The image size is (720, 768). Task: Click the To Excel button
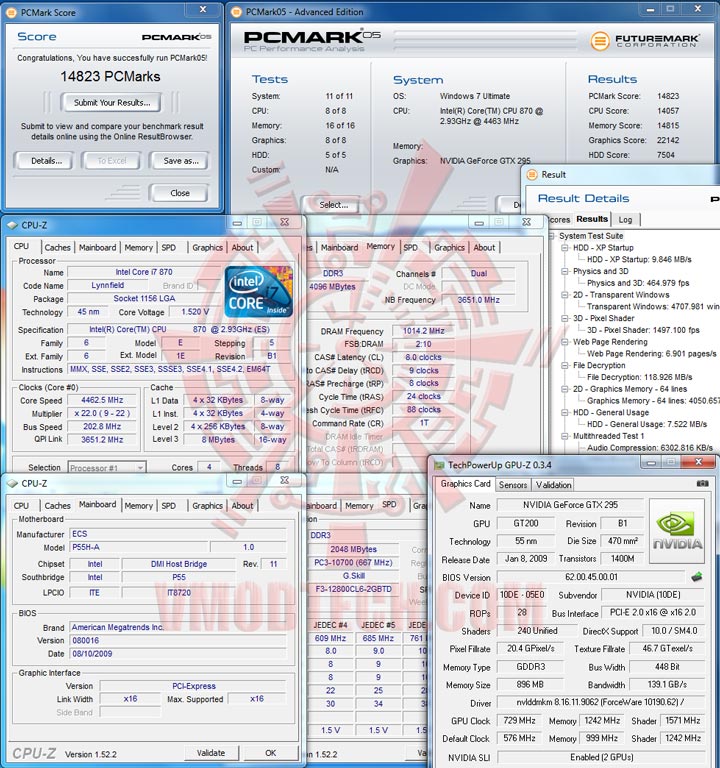112,161
